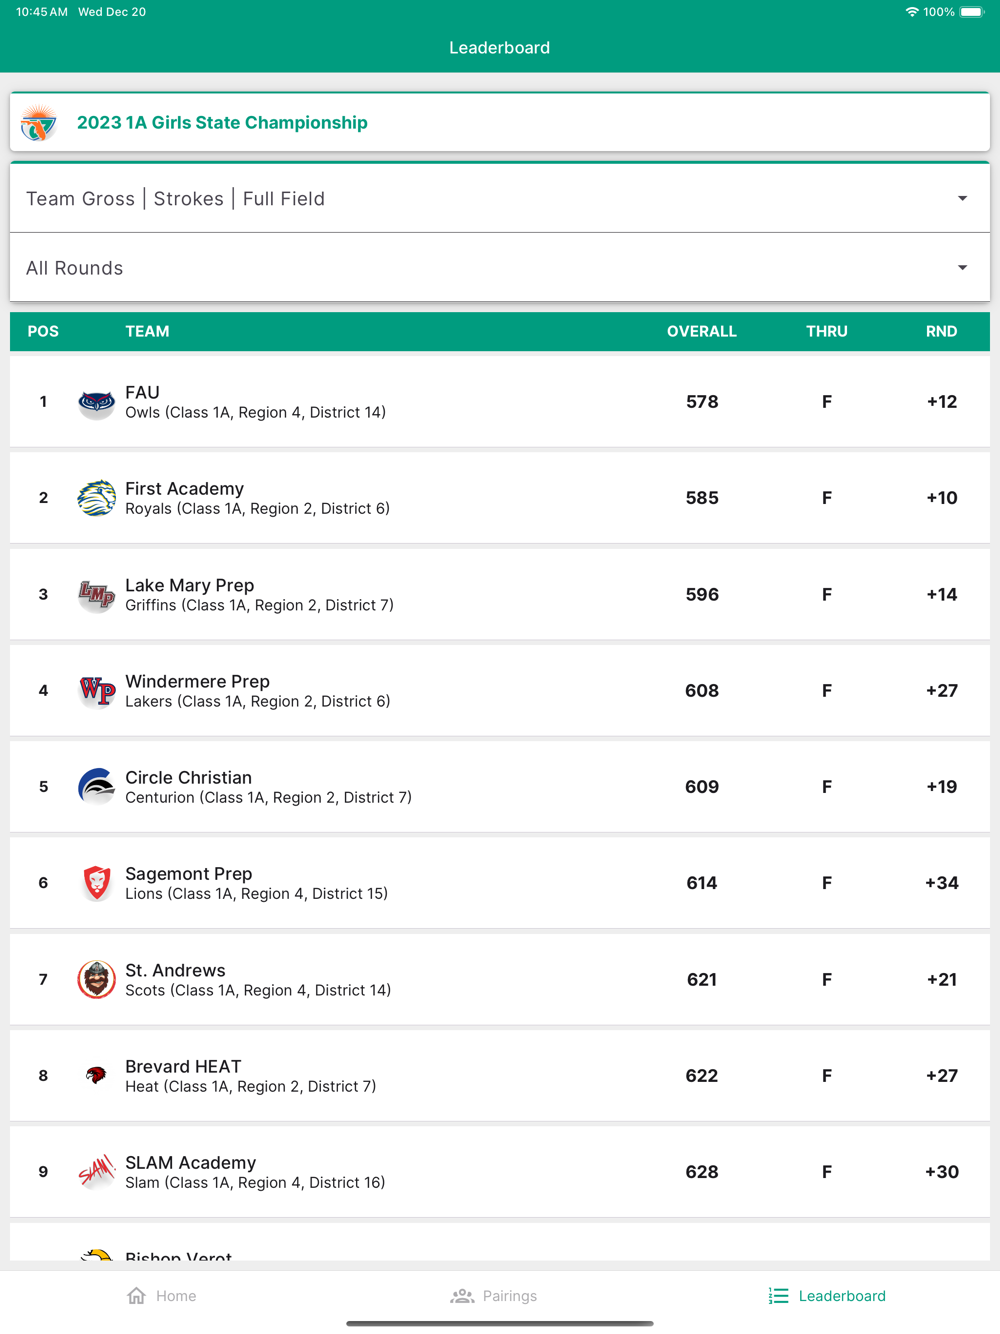Tap the Sagemont Prep lion shield logo
Image resolution: width=1000 pixels, height=1334 pixels.
click(96, 883)
